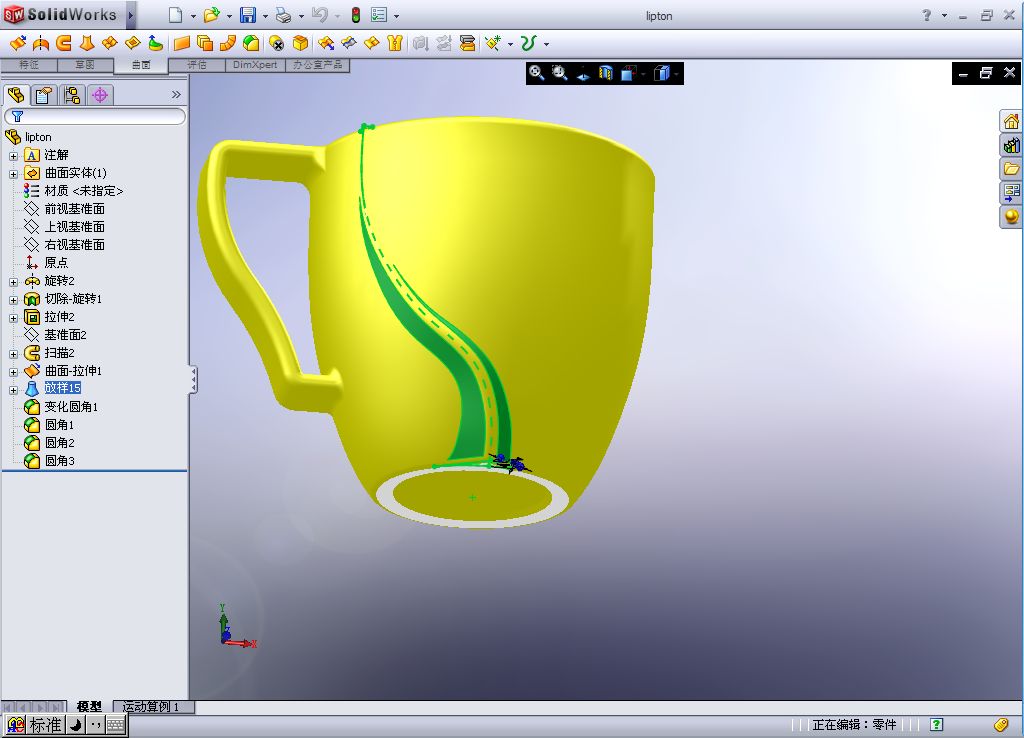This screenshot has width=1024, height=738.
Task: Select the Revolved Surface tool icon
Action: 40,43
